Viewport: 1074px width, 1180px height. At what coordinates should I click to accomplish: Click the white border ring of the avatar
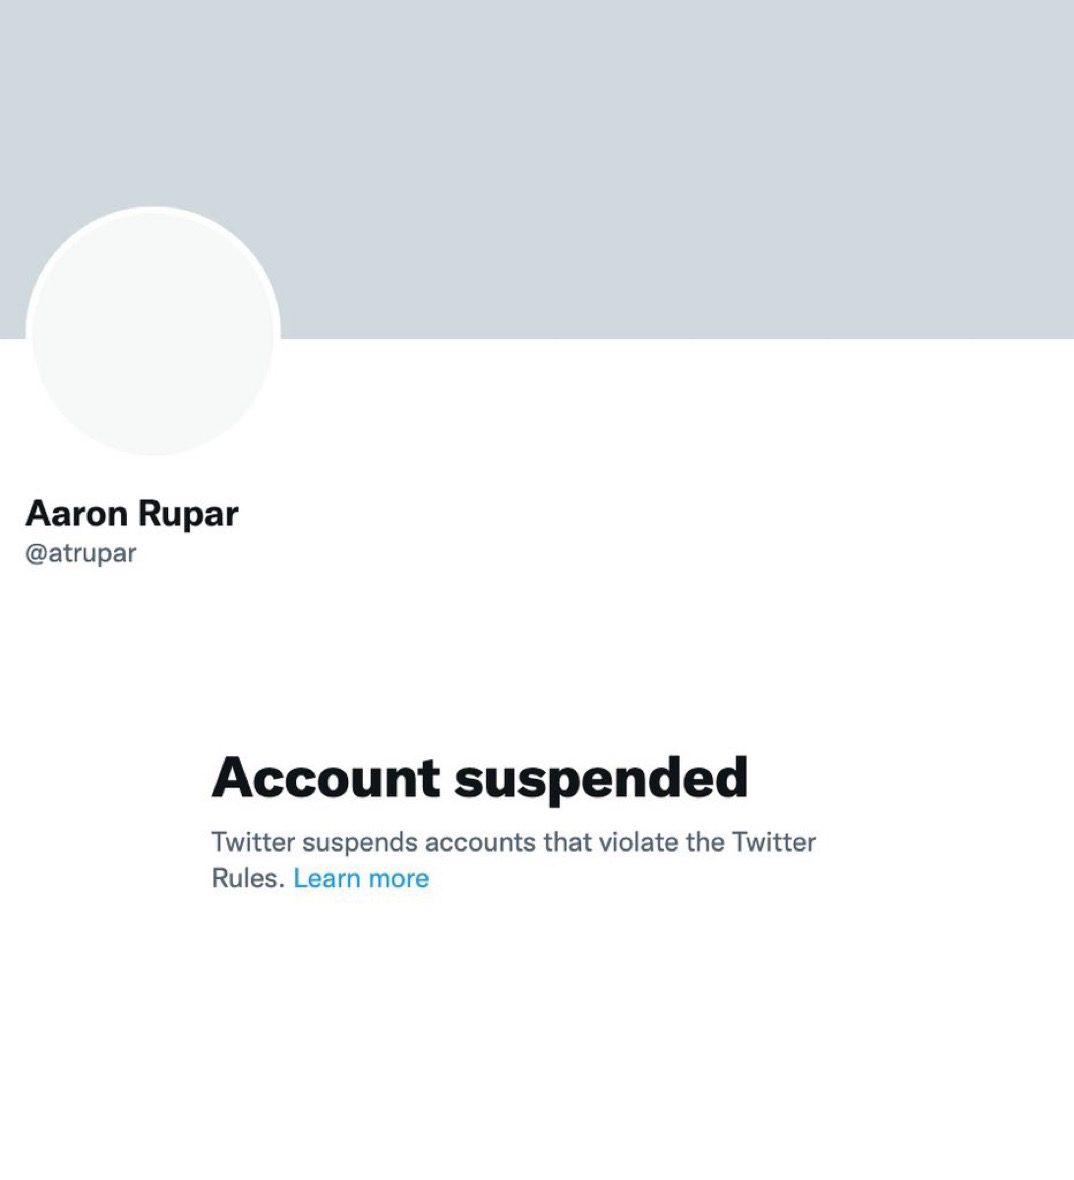tap(153, 210)
